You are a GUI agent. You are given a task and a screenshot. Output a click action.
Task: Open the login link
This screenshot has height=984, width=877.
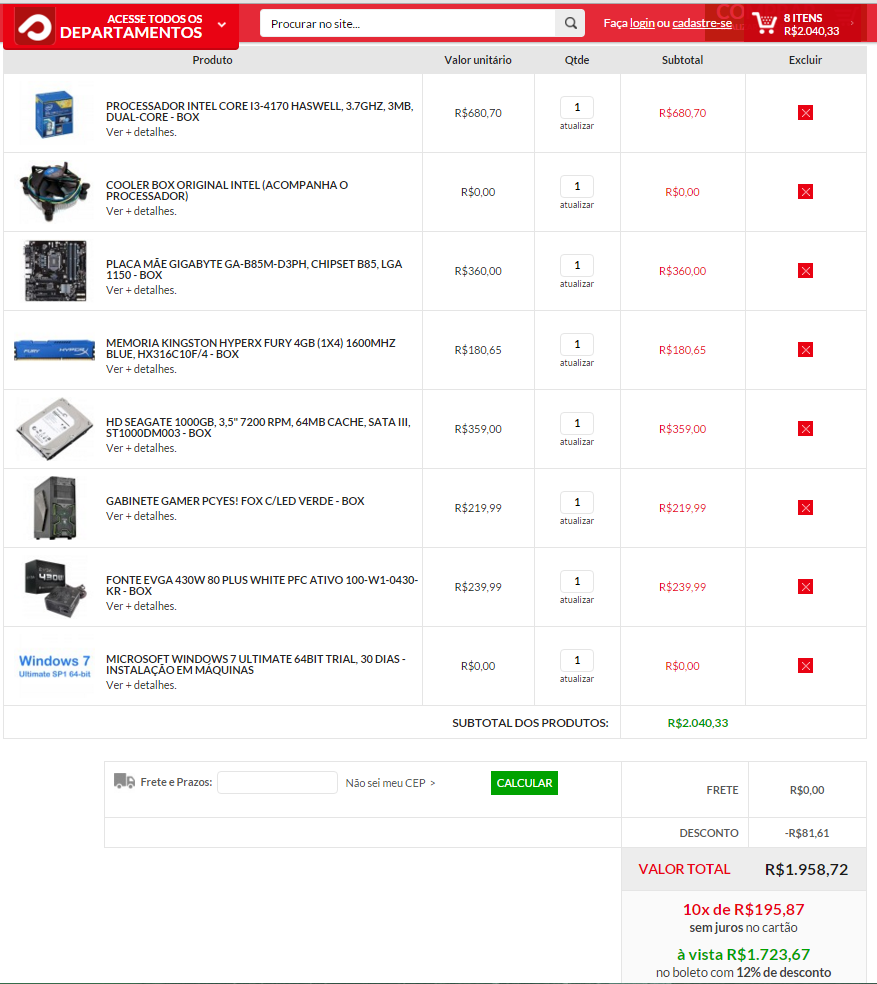coord(642,23)
